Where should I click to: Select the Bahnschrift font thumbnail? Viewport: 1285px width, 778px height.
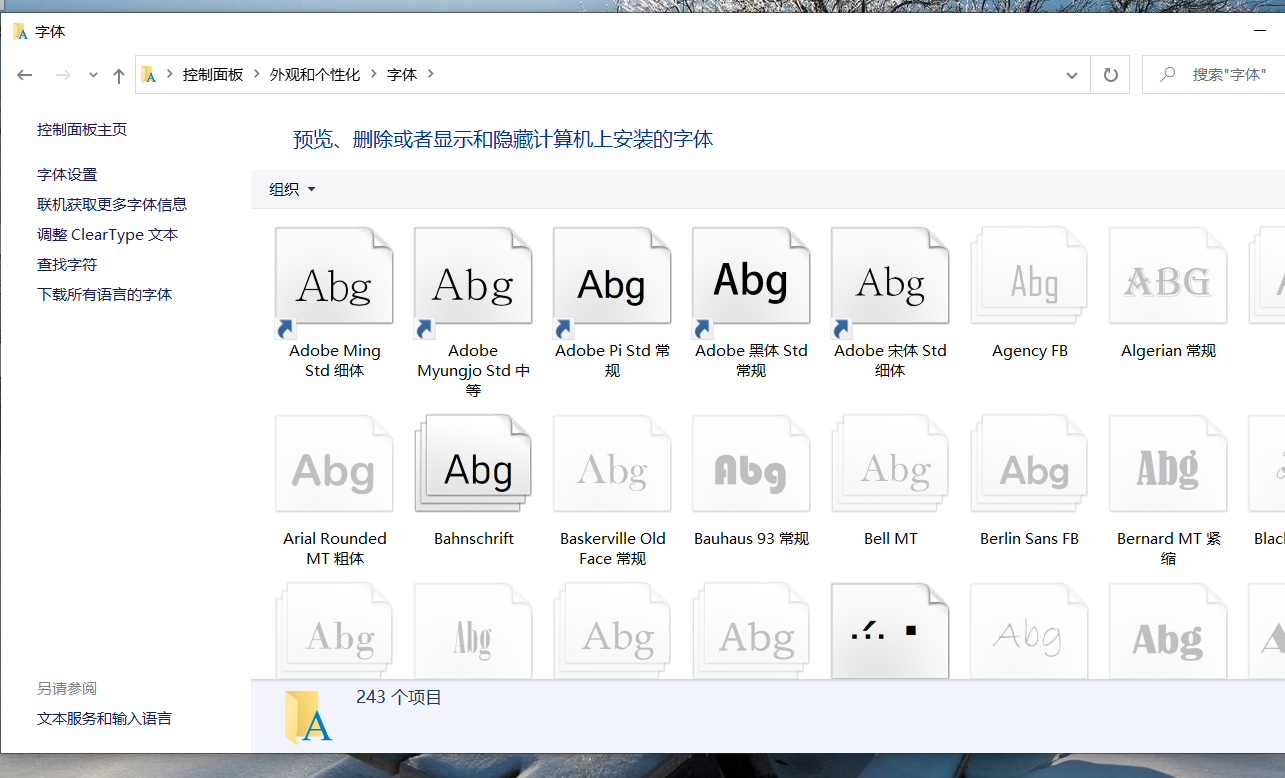473,463
